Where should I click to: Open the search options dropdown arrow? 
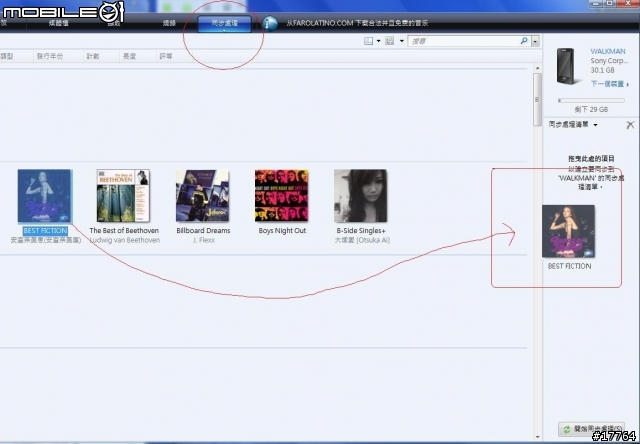click(535, 41)
